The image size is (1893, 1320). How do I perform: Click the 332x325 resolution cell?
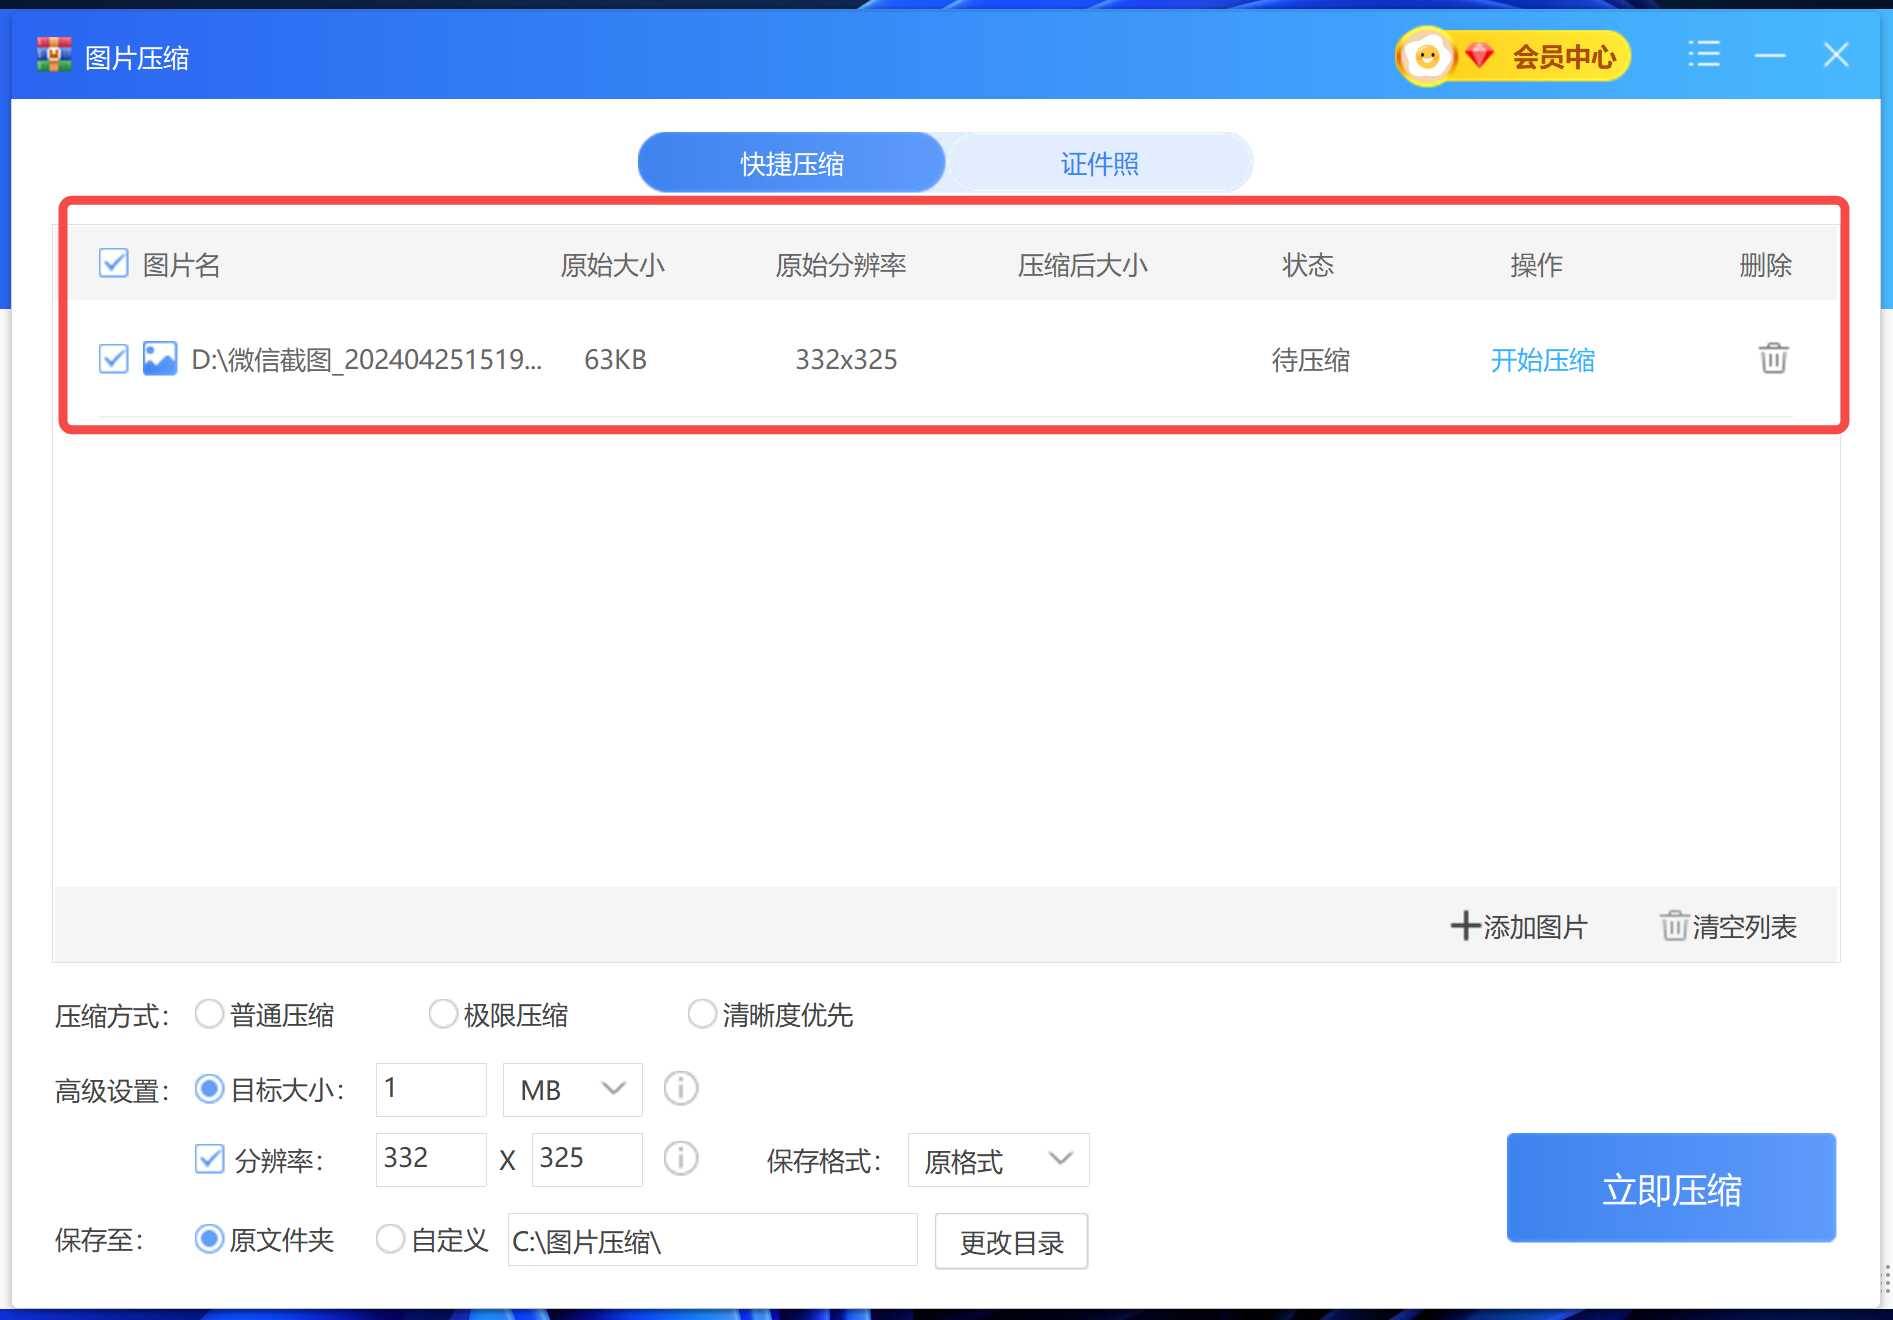pyautogui.click(x=846, y=359)
